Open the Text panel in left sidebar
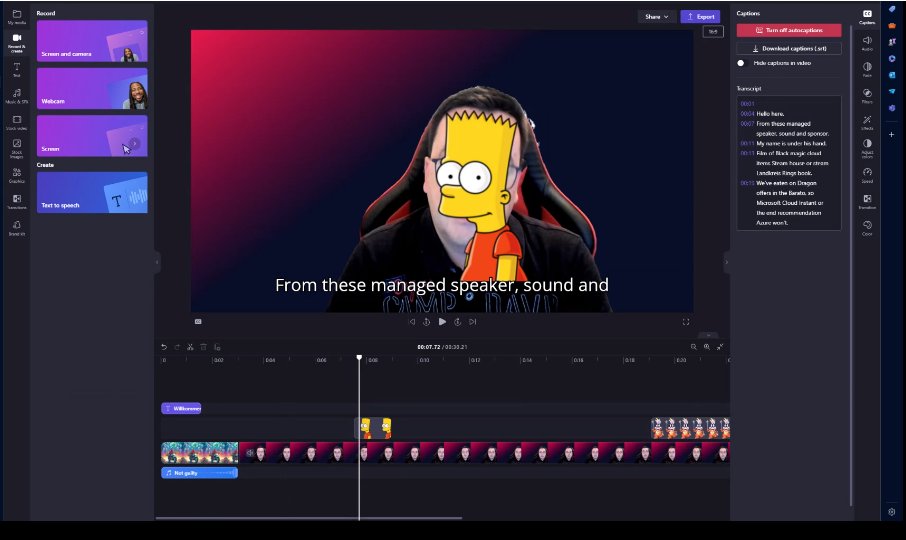The height and width of the screenshot is (540, 906). point(17,69)
